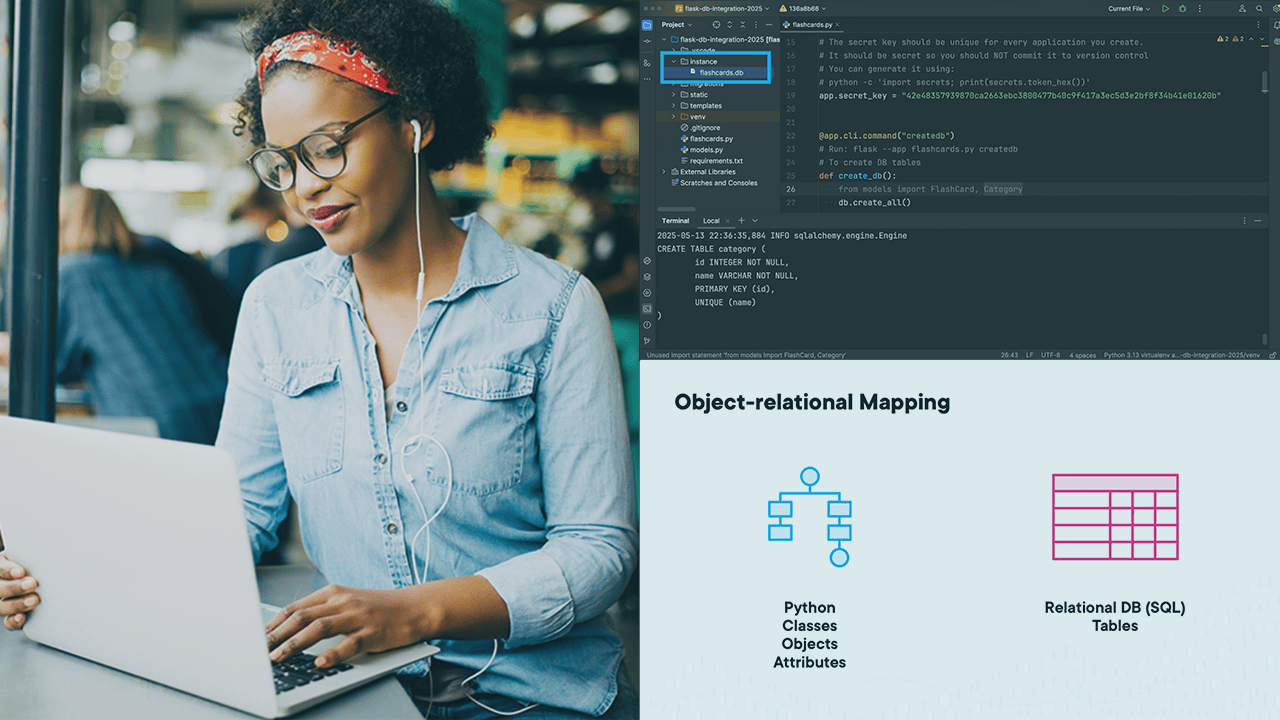This screenshot has width=1280, height=720.
Task: Open the Git tool window icon
Action: 647,341
